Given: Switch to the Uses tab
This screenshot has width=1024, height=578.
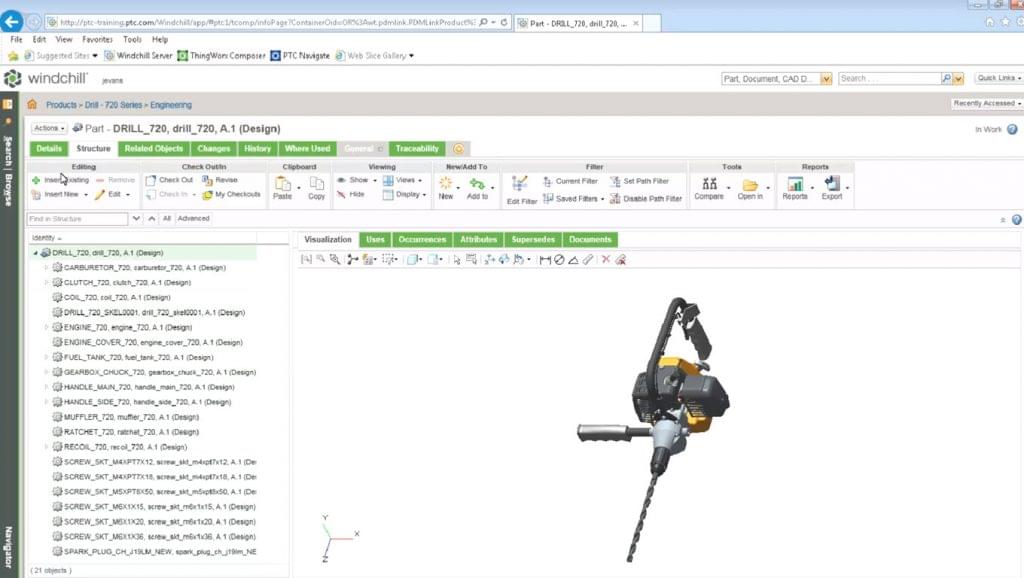Looking at the screenshot, I should click(375, 240).
